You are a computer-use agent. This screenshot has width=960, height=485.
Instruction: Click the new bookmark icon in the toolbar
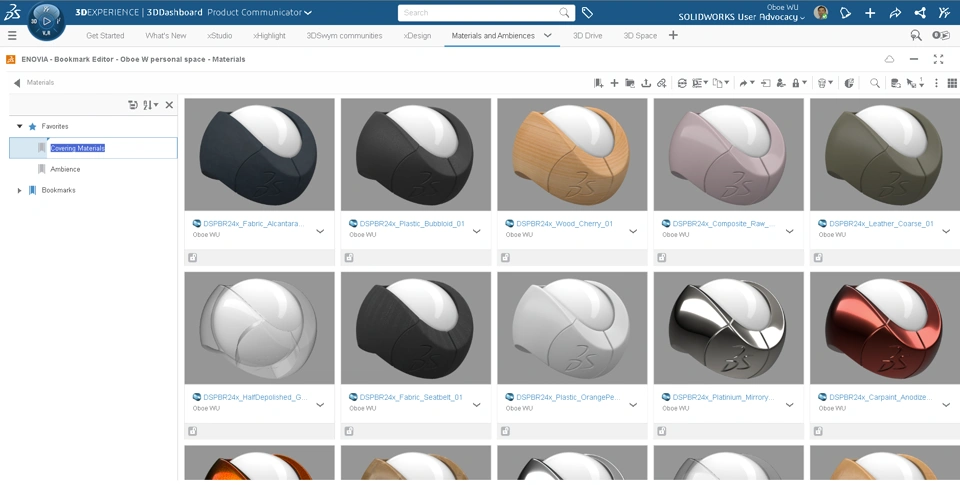[x=598, y=83]
